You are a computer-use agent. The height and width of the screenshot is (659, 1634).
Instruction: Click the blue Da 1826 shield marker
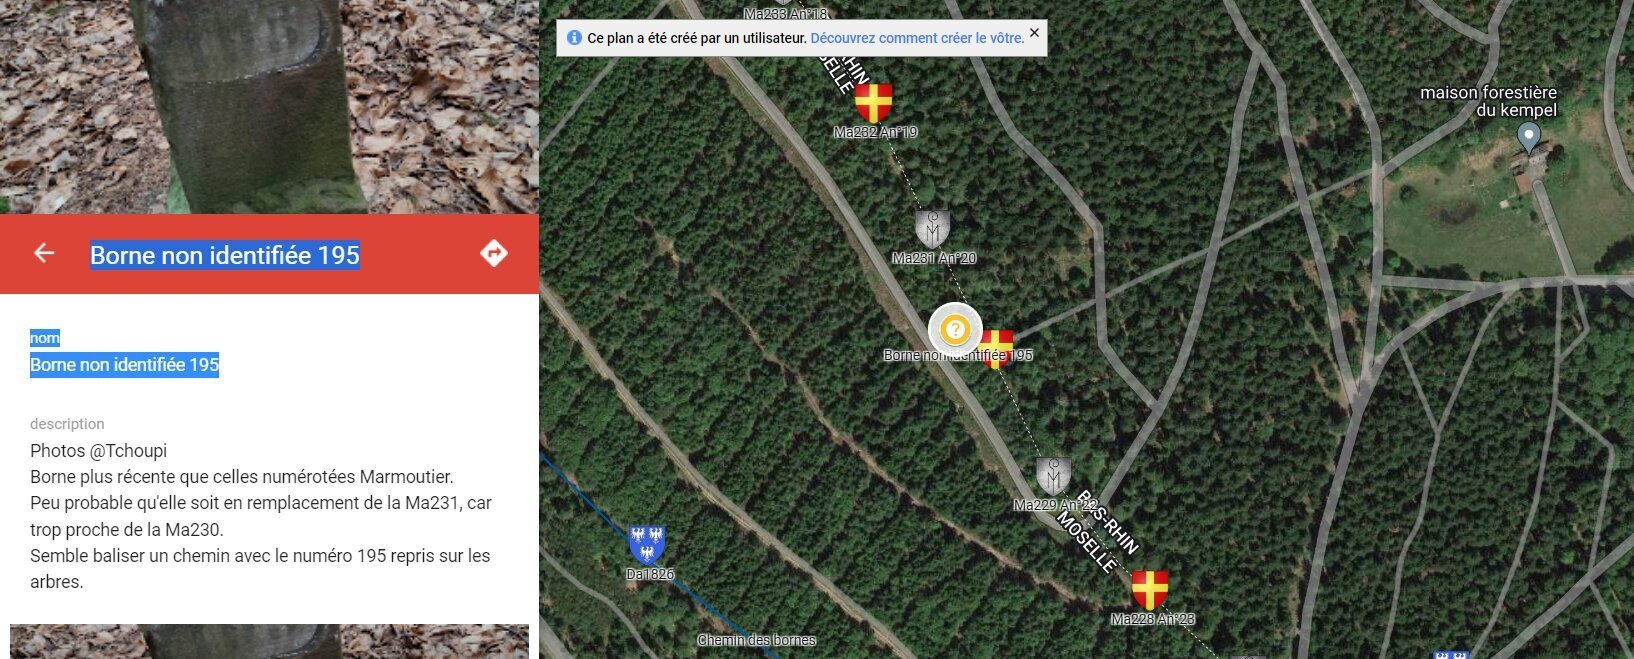tap(646, 545)
